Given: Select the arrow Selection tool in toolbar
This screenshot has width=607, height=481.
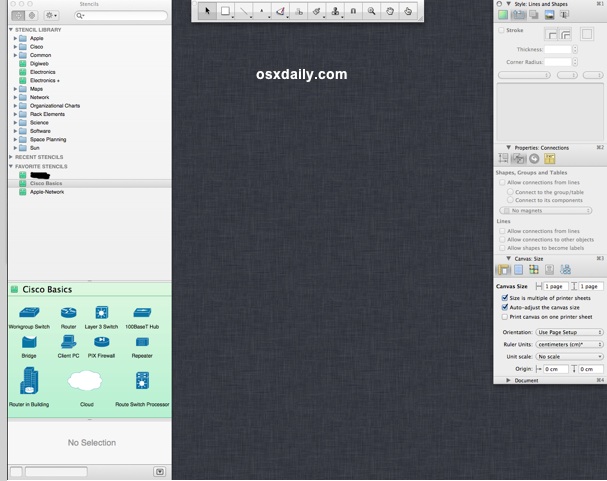Looking at the screenshot, I should tap(207, 11).
